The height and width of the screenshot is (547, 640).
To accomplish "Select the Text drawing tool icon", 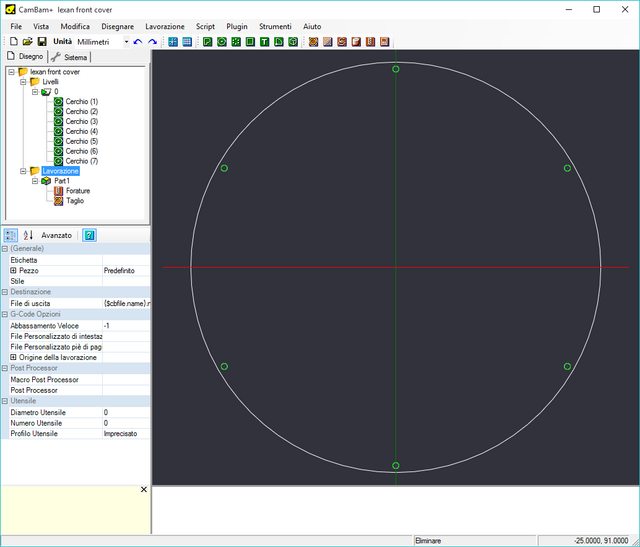I will tap(265, 42).
